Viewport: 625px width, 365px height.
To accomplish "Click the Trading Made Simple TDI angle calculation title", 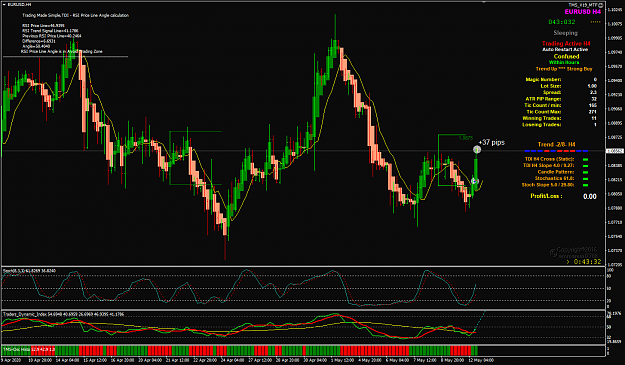I will click(x=75, y=16).
